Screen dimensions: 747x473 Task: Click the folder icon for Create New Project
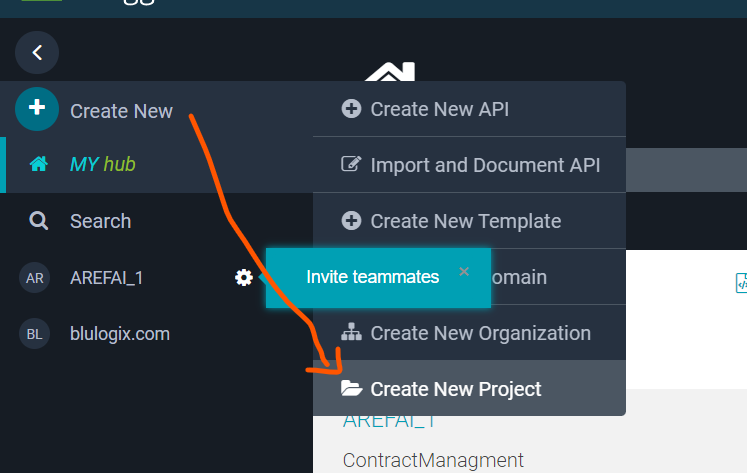pyautogui.click(x=351, y=388)
